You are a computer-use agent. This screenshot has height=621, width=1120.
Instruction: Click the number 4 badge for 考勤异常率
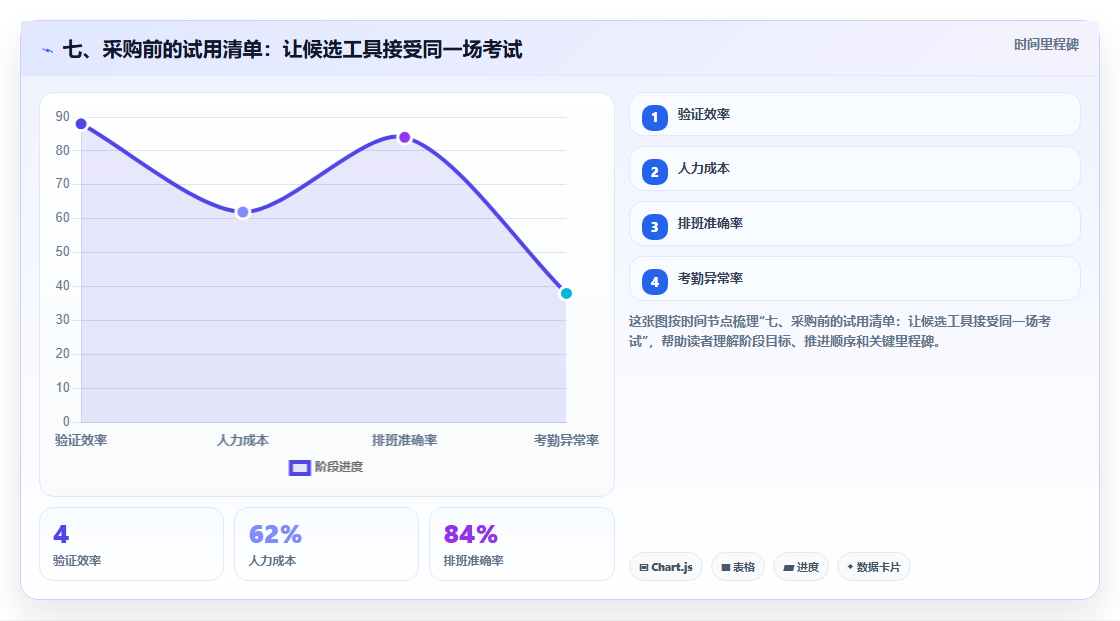click(x=654, y=282)
